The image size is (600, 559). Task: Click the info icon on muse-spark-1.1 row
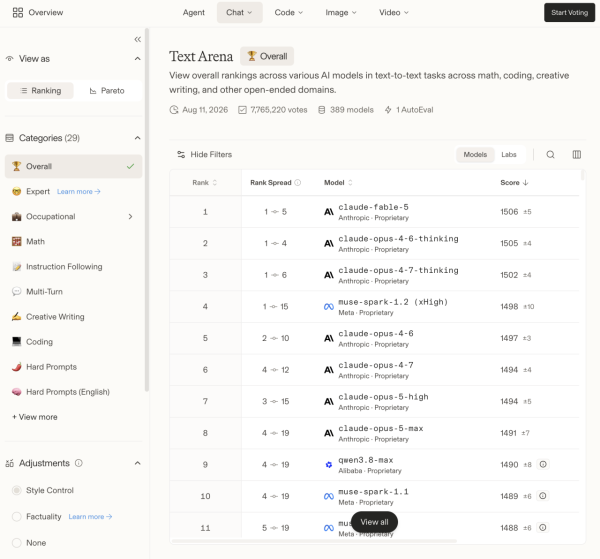(543, 496)
